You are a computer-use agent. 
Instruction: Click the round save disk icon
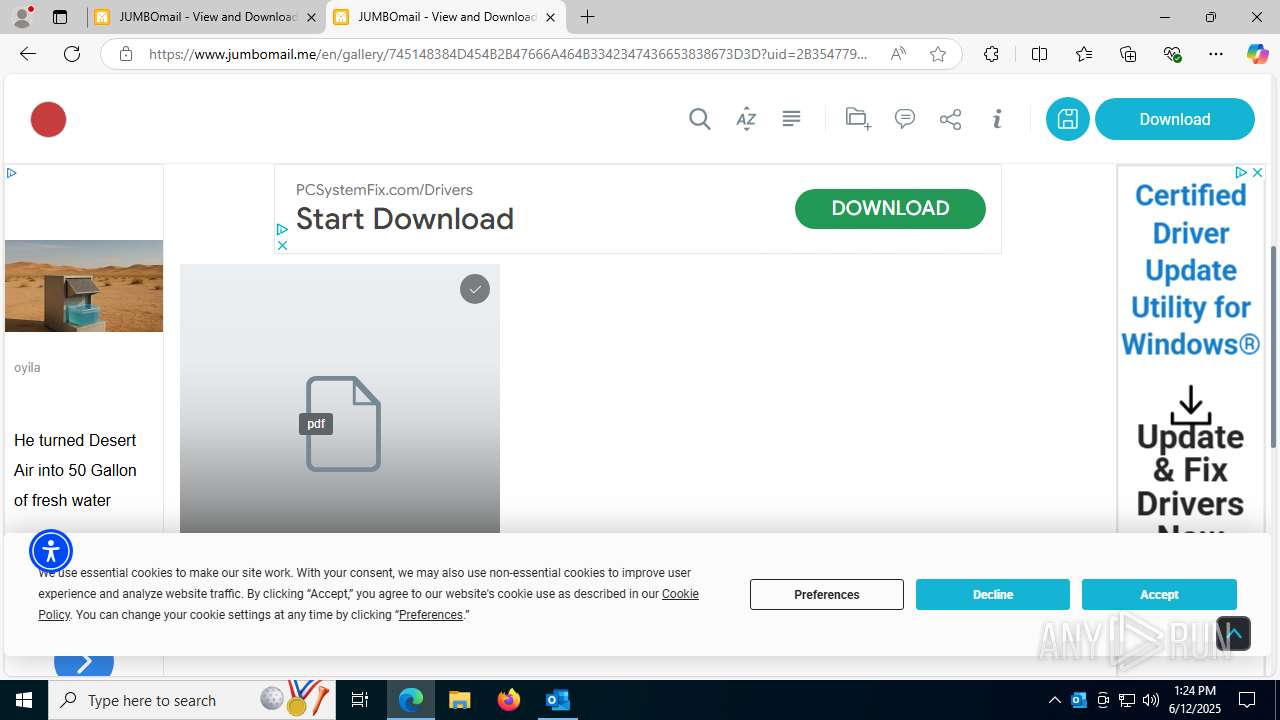1068,119
